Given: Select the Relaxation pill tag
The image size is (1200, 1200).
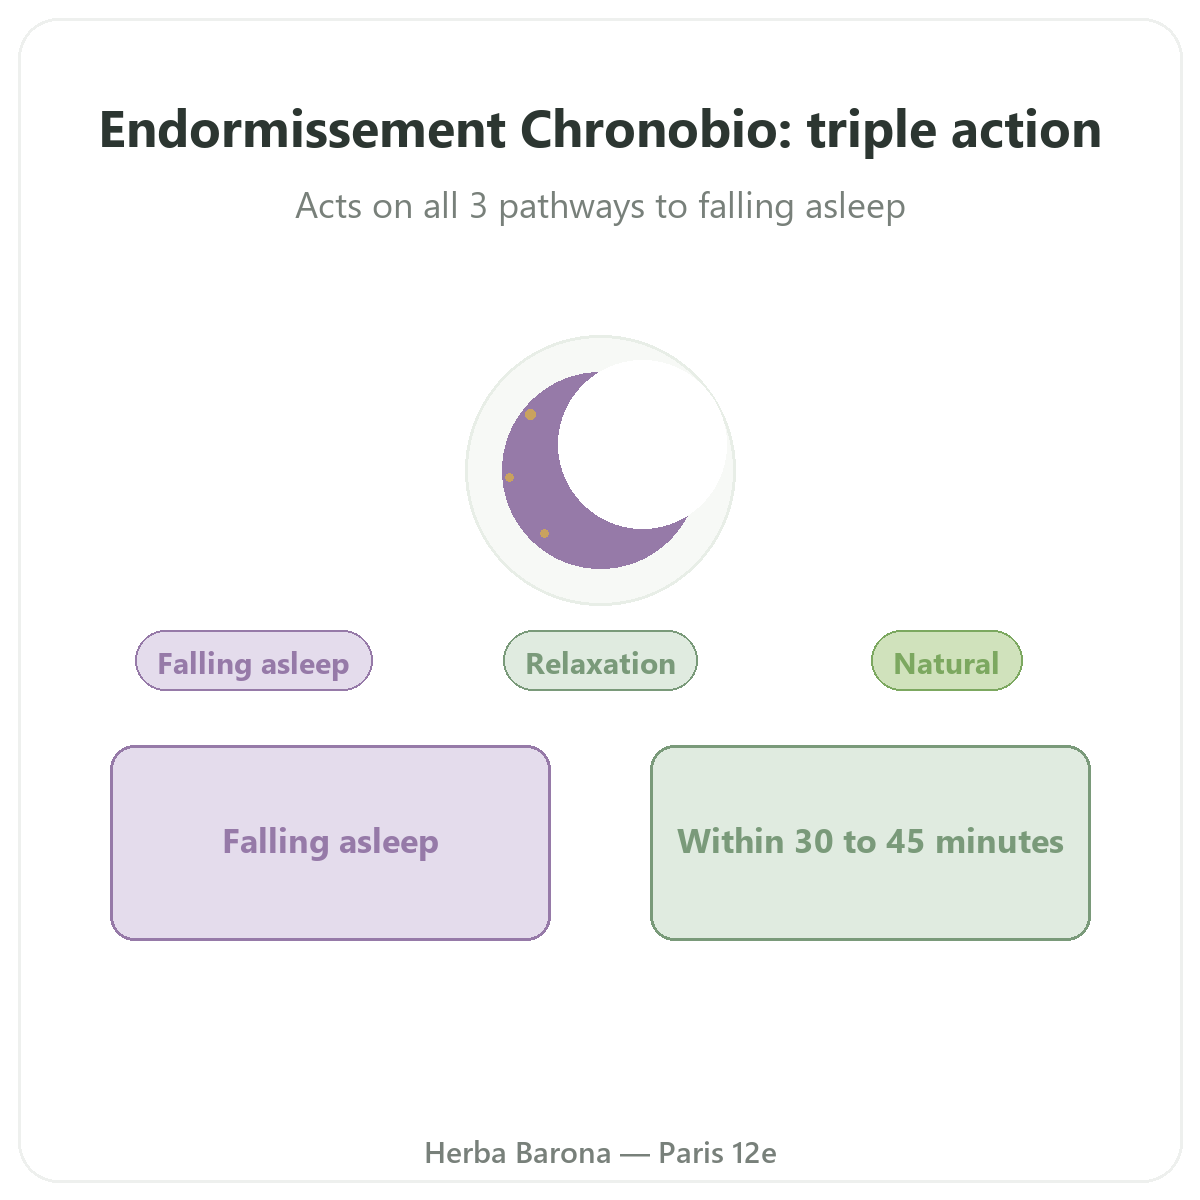Looking at the screenshot, I should pyautogui.click(x=600, y=661).
